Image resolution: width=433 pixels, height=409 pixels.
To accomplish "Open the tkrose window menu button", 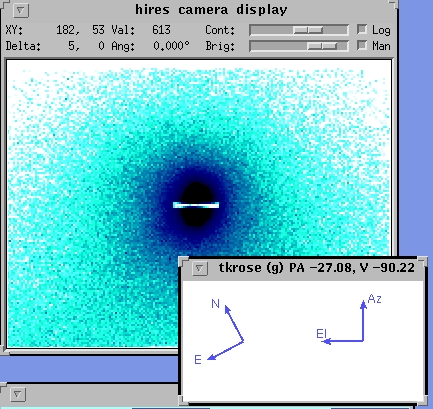I will click(200, 268).
